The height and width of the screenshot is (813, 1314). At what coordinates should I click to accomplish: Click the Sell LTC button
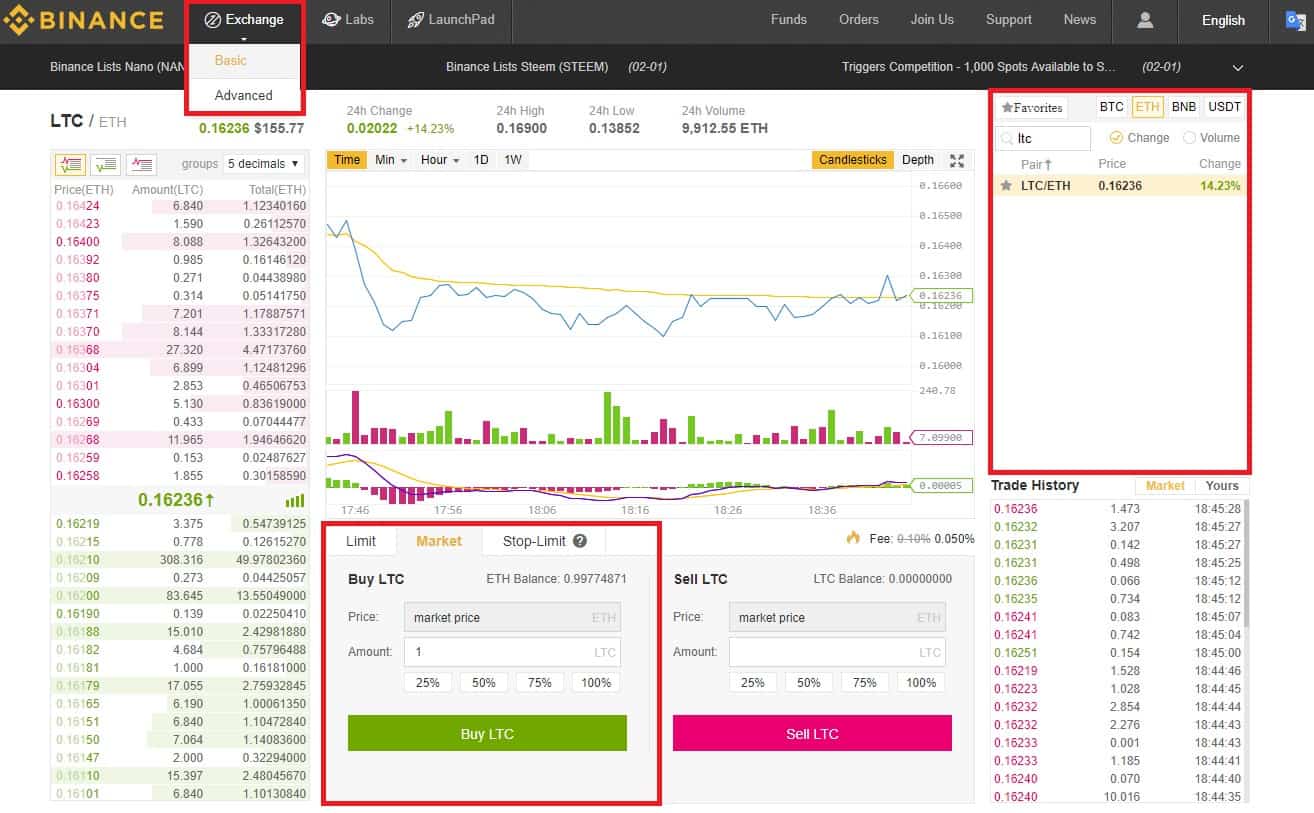(812, 733)
